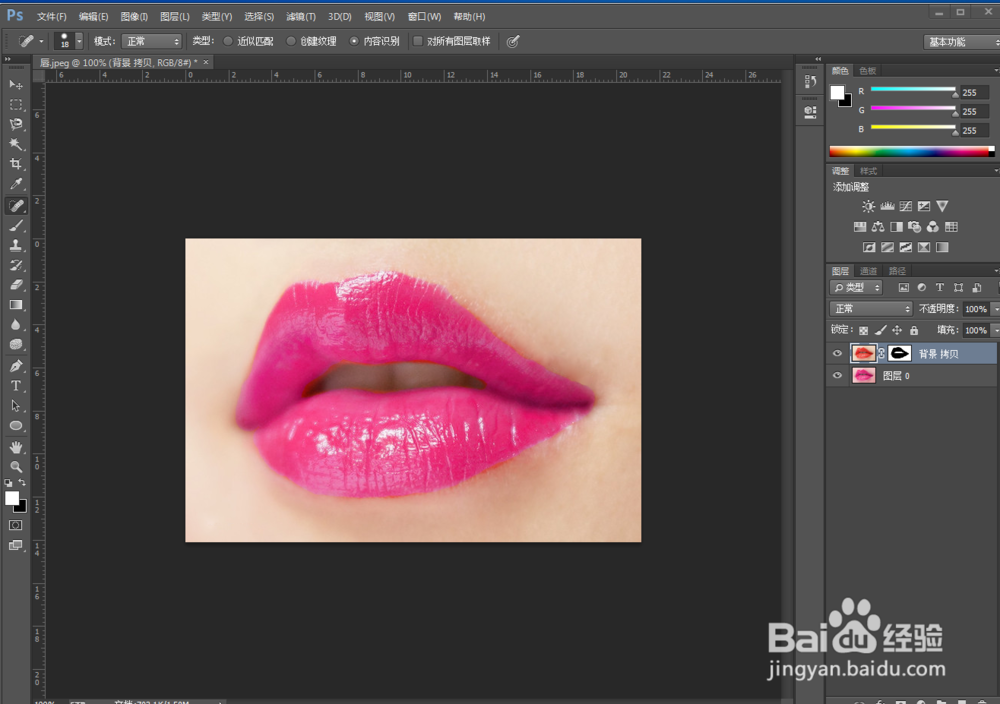
Task: Swap foreground and background colors
Action: tap(22, 483)
